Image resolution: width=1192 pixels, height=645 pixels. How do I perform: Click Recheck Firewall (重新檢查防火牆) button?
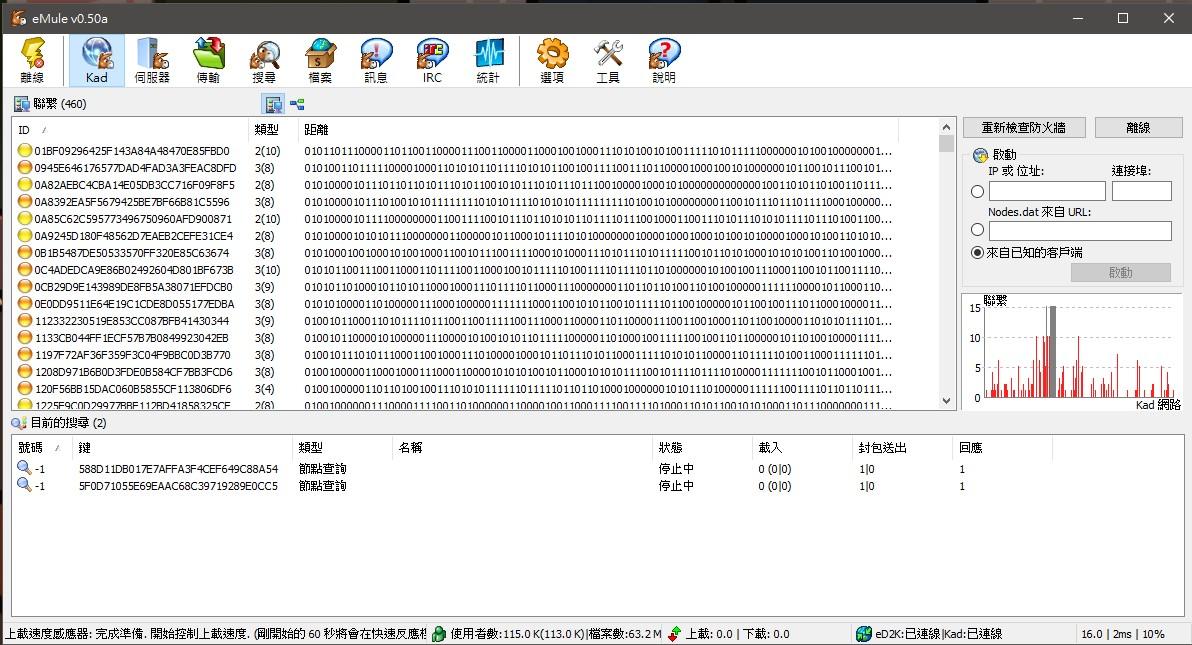pyautogui.click(x=1024, y=128)
